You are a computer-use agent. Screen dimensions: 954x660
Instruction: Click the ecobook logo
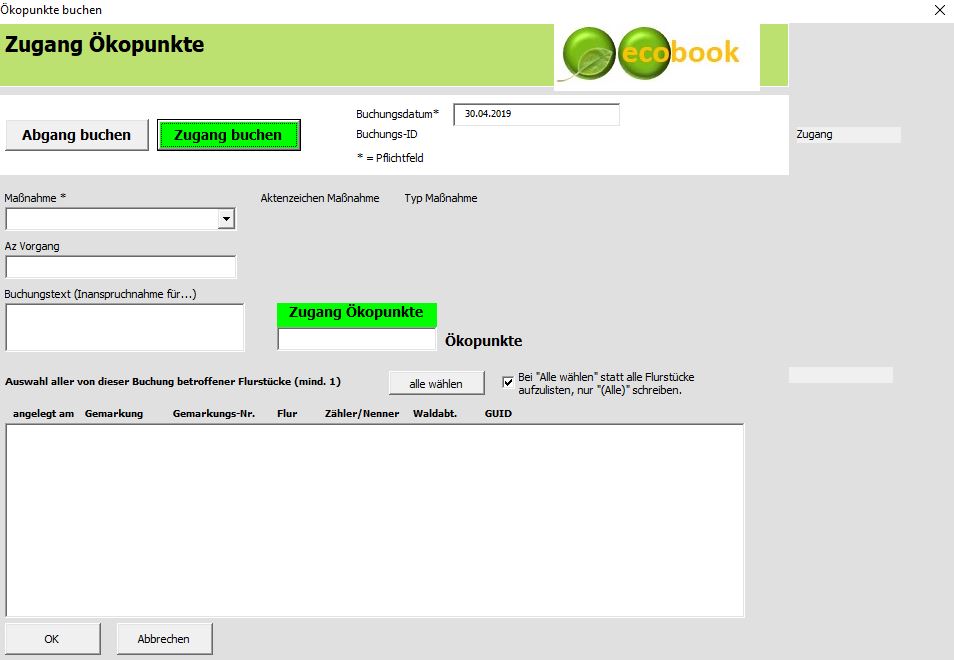click(x=656, y=54)
